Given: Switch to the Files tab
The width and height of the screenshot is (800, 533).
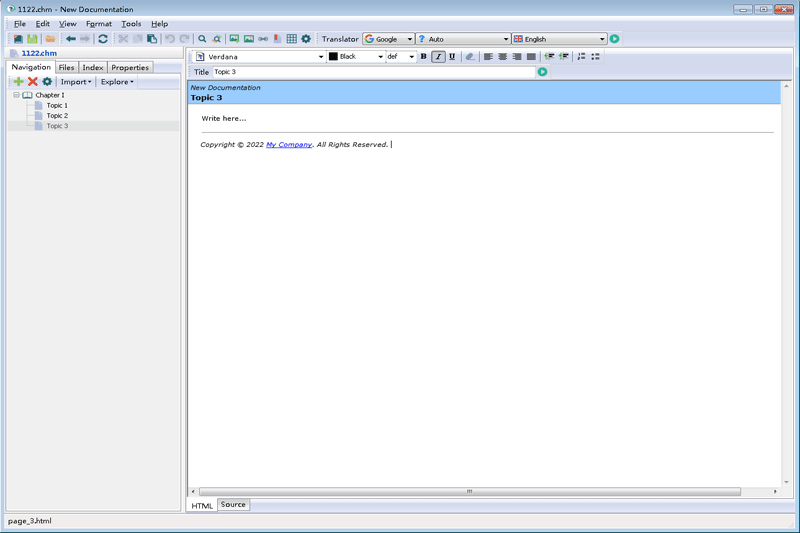Looking at the screenshot, I should point(66,67).
